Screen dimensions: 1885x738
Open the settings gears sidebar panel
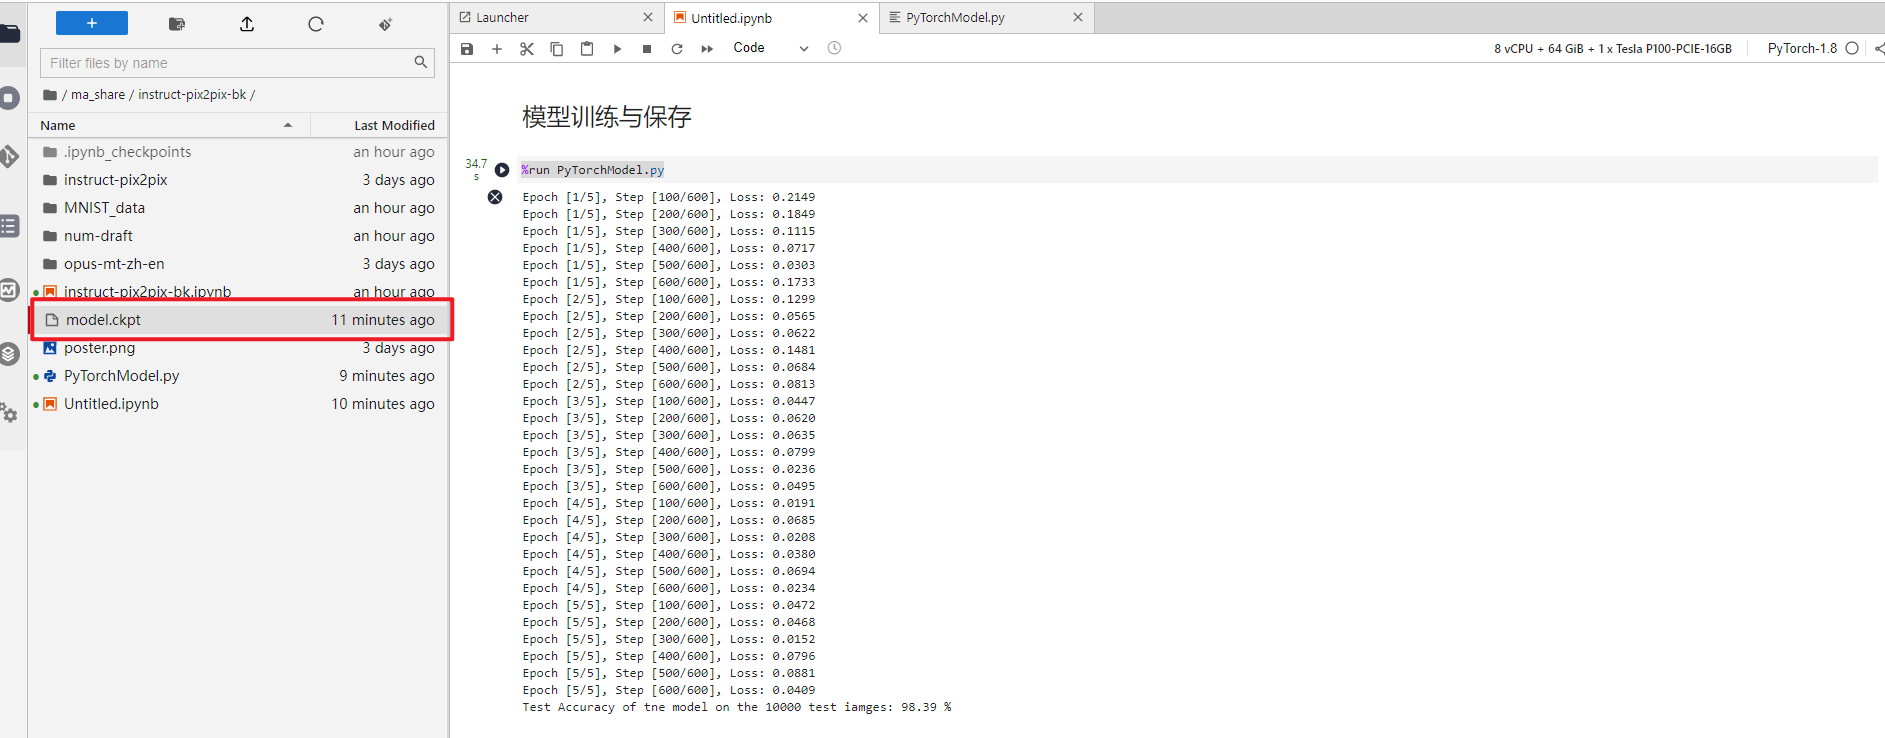(9, 412)
